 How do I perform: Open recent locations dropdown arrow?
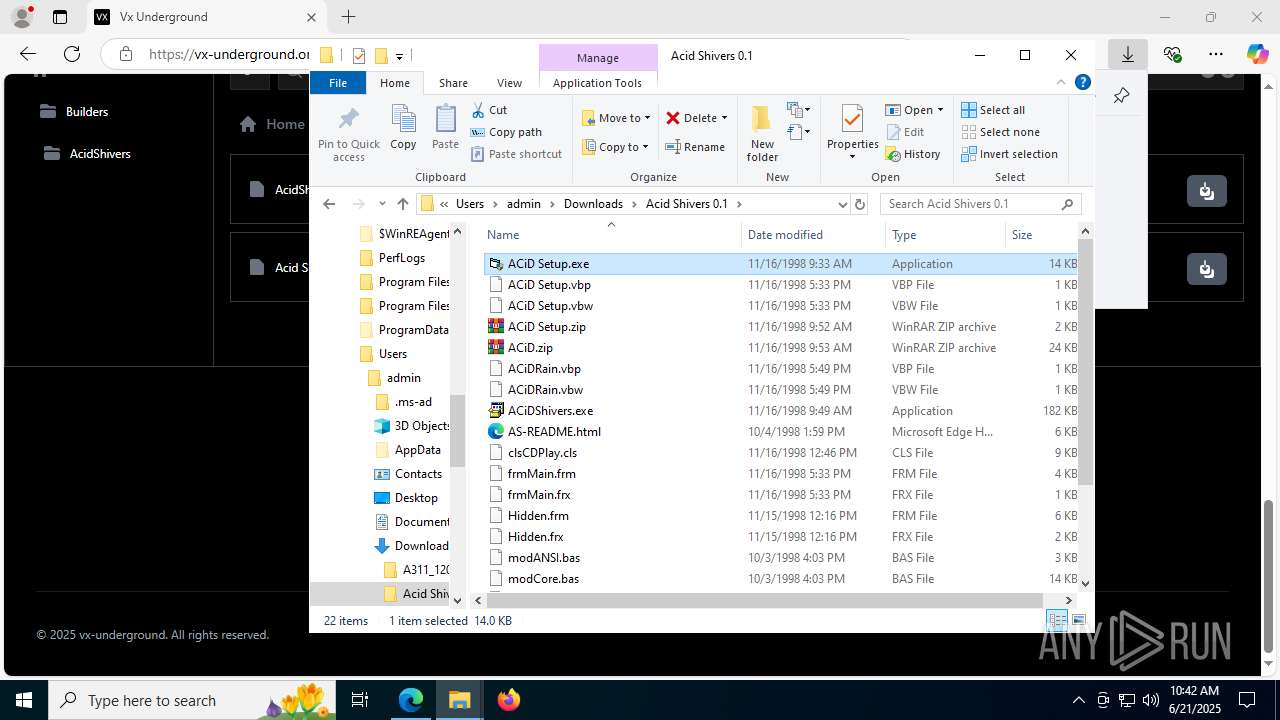point(382,204)
